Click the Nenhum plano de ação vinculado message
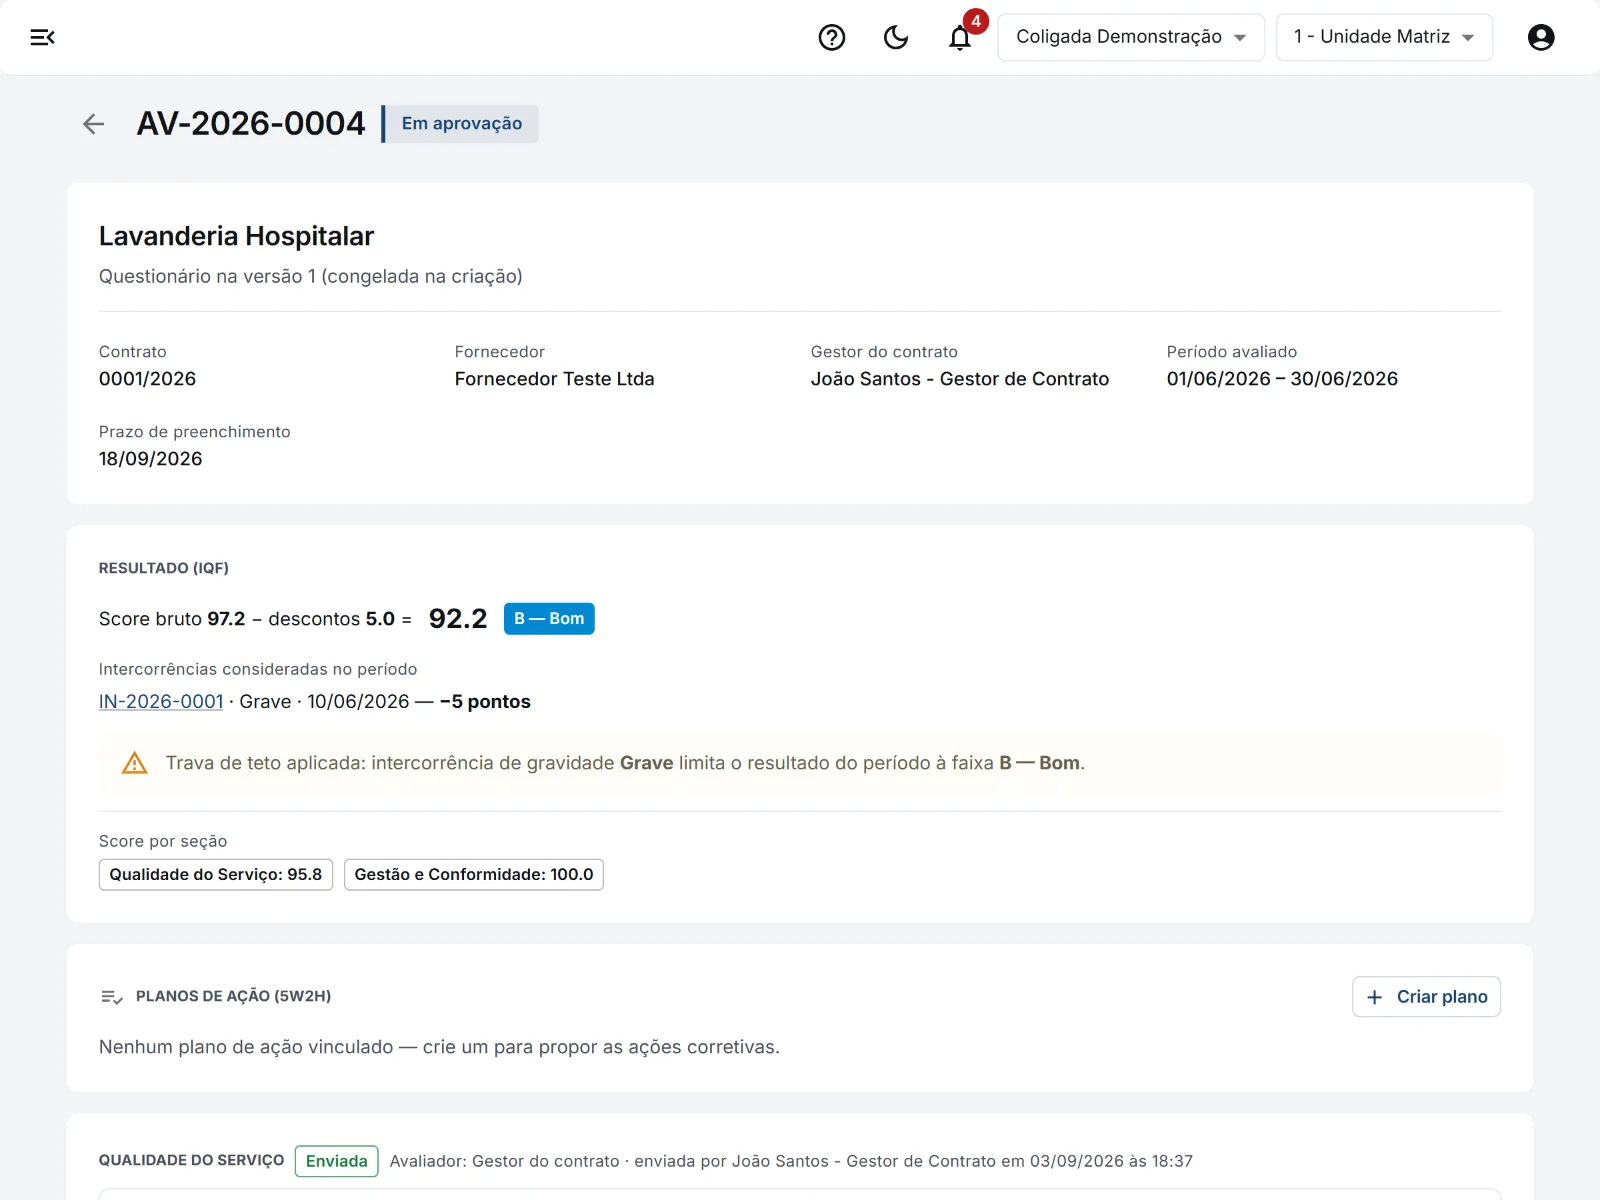This screenshot has width=1600, height=1200. click(439, 1047)
